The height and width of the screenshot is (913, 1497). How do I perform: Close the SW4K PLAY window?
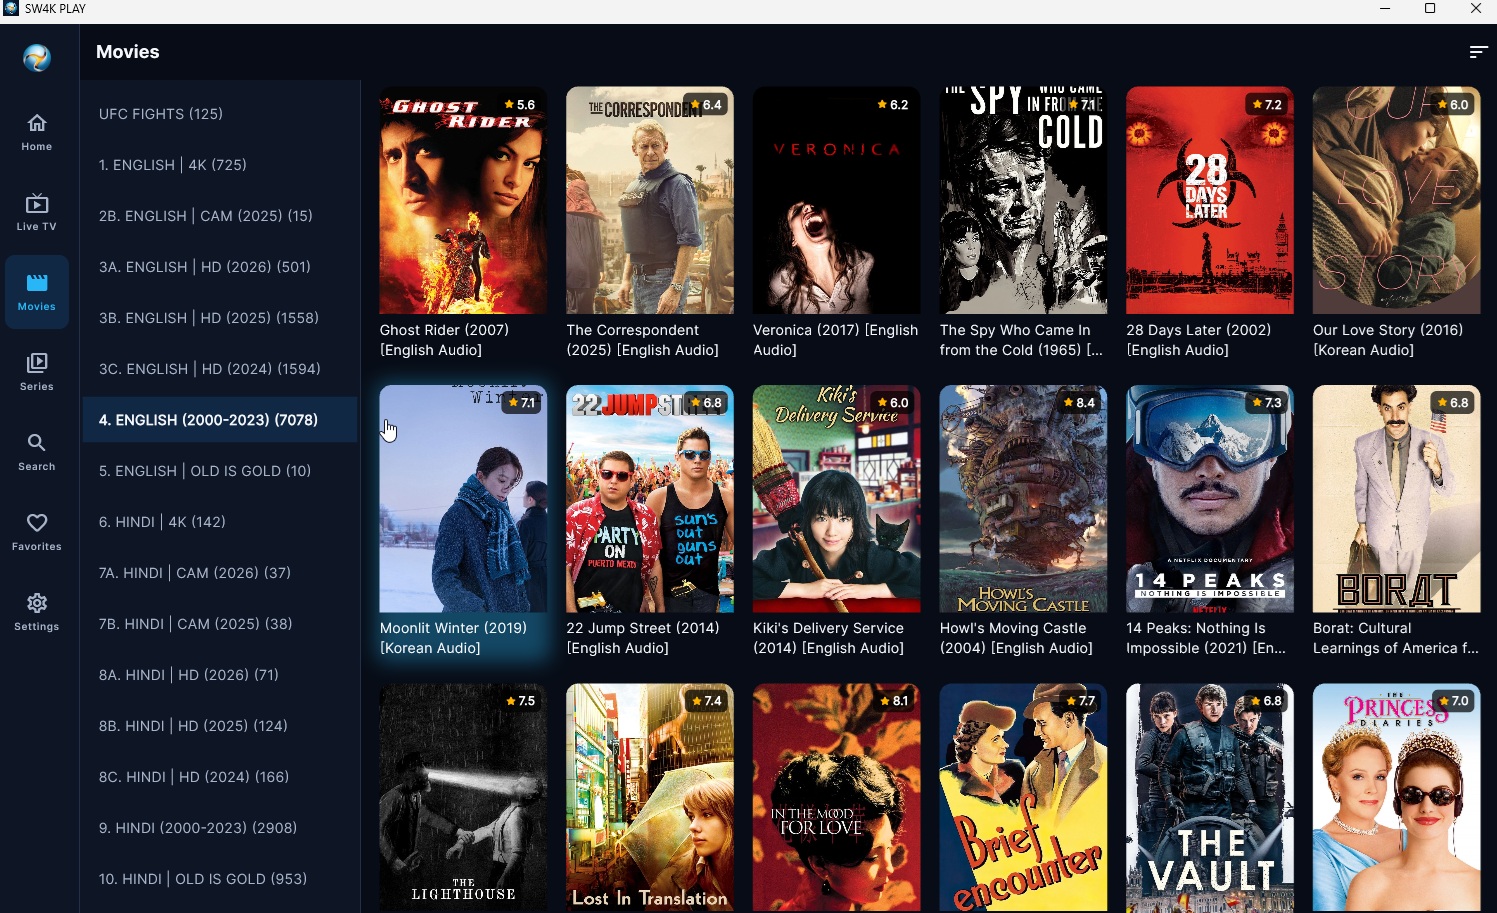coord(1475,9)
